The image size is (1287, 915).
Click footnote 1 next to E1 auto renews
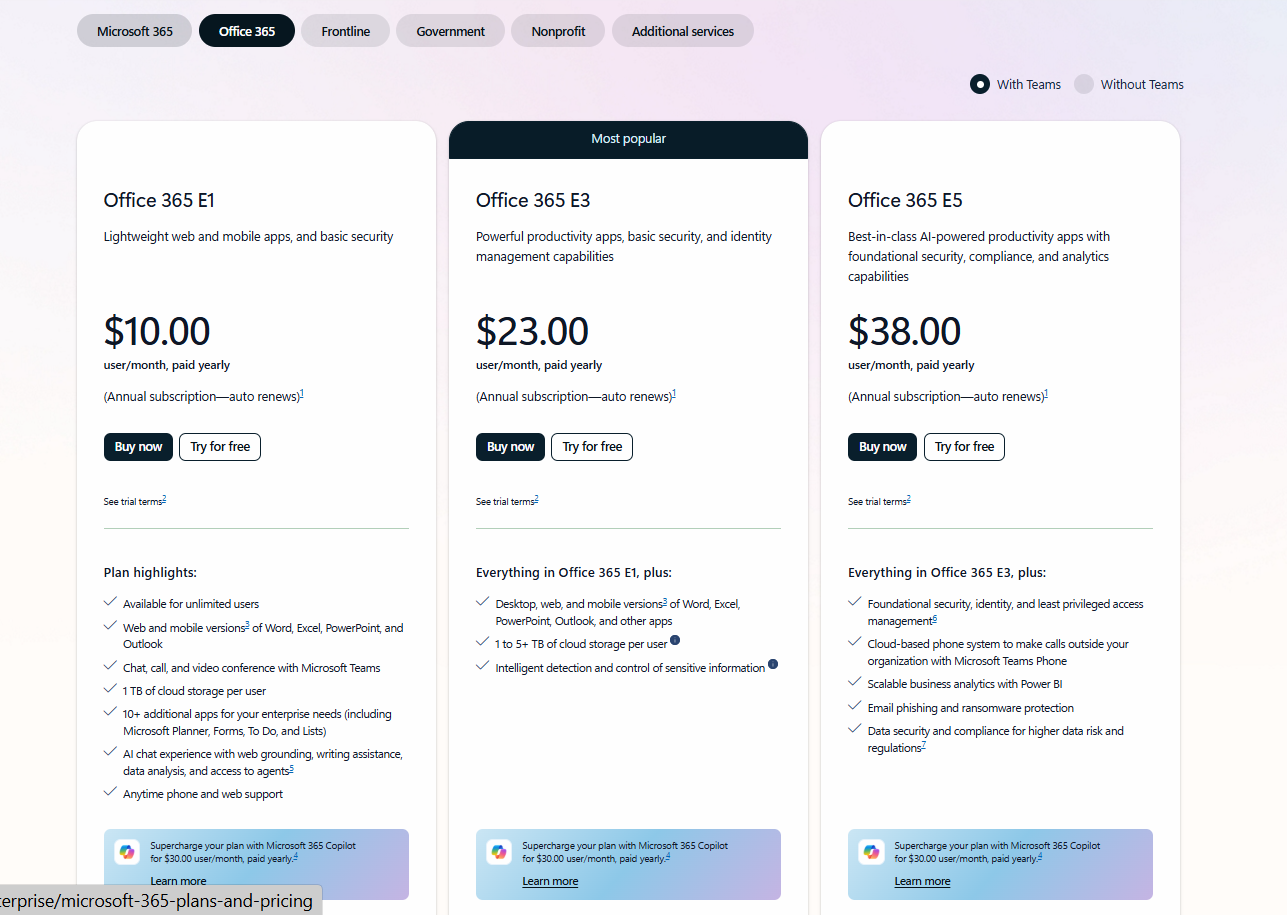[302, 392]
